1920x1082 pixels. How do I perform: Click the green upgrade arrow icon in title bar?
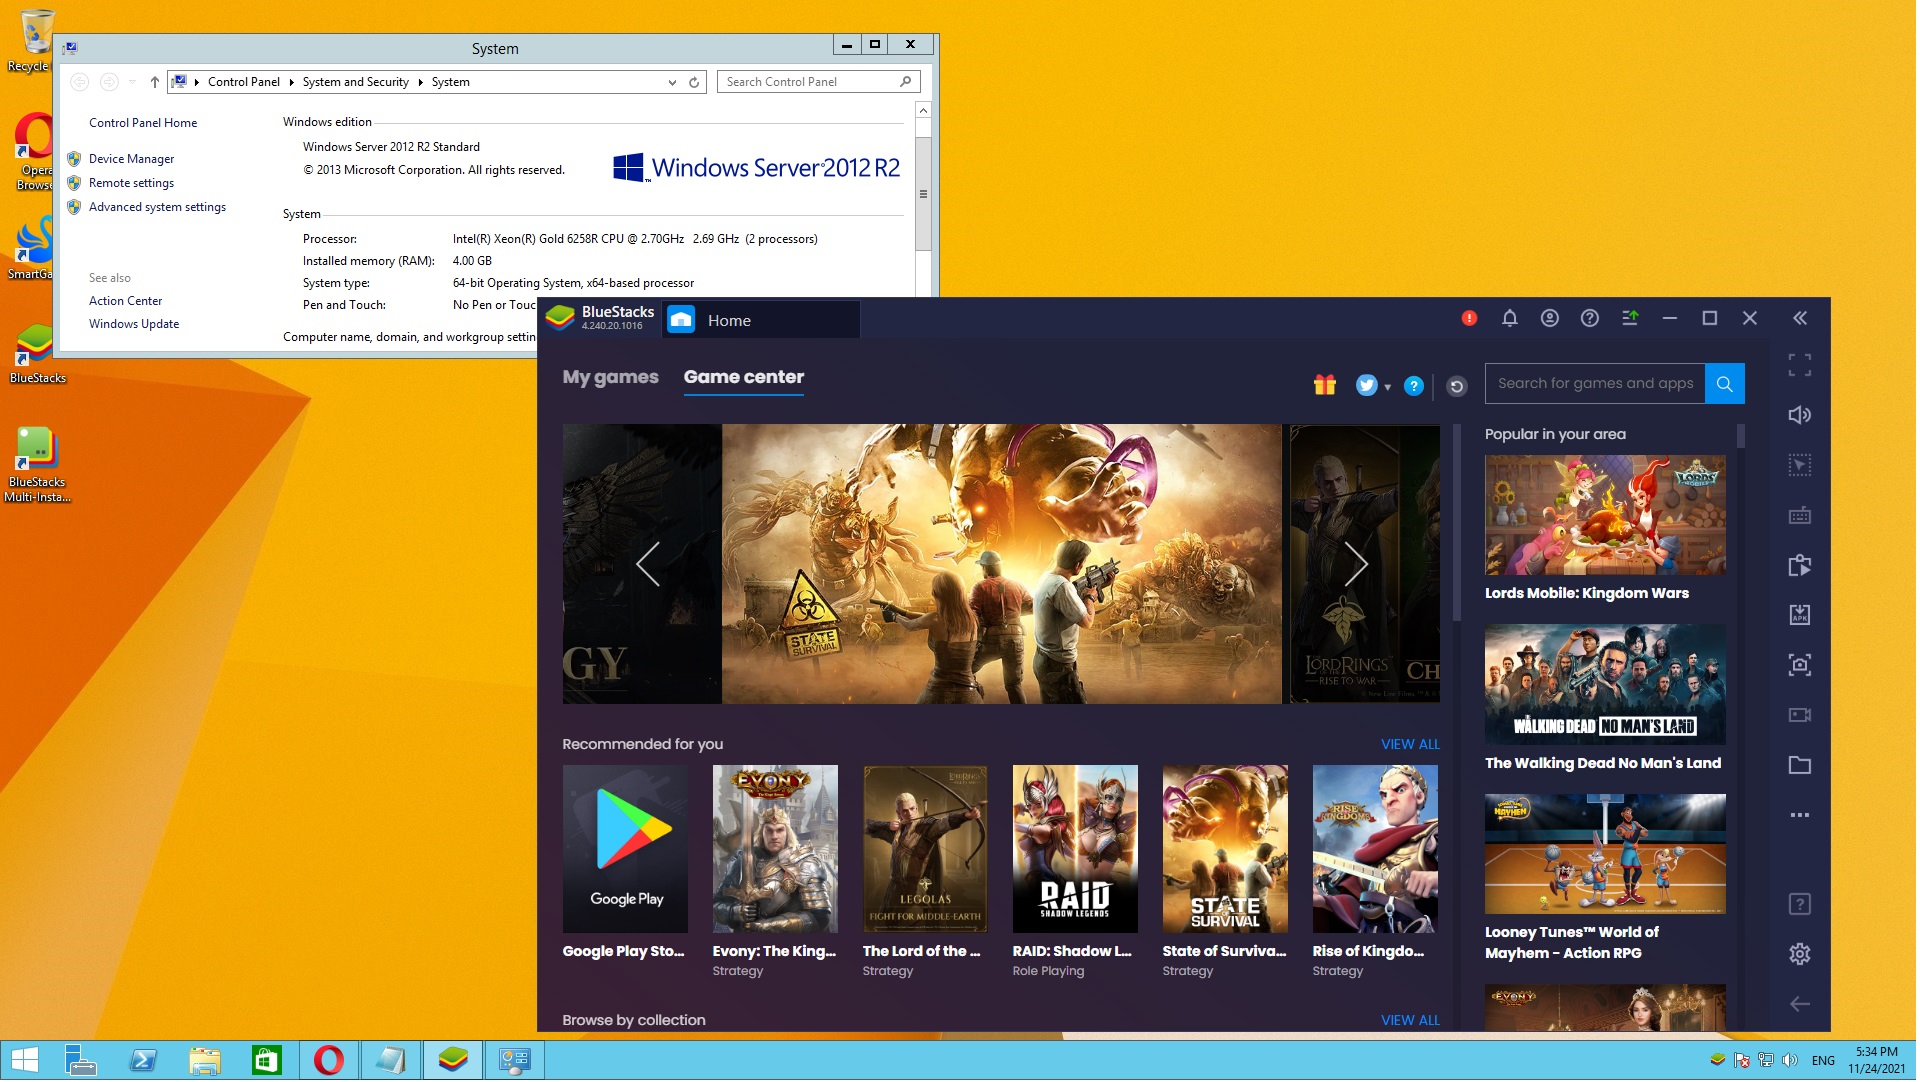coord(1630,318)
